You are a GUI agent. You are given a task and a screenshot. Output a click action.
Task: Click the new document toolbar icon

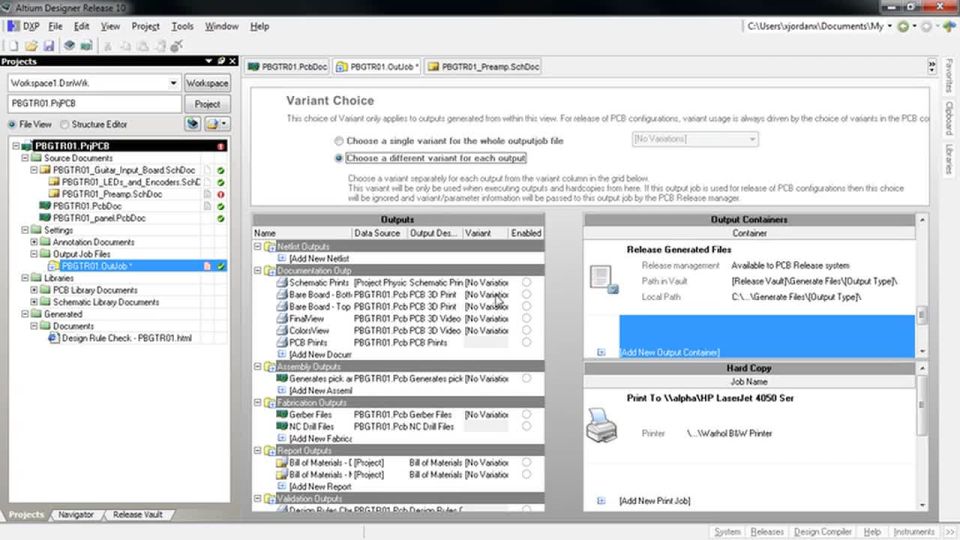point(13,46)
